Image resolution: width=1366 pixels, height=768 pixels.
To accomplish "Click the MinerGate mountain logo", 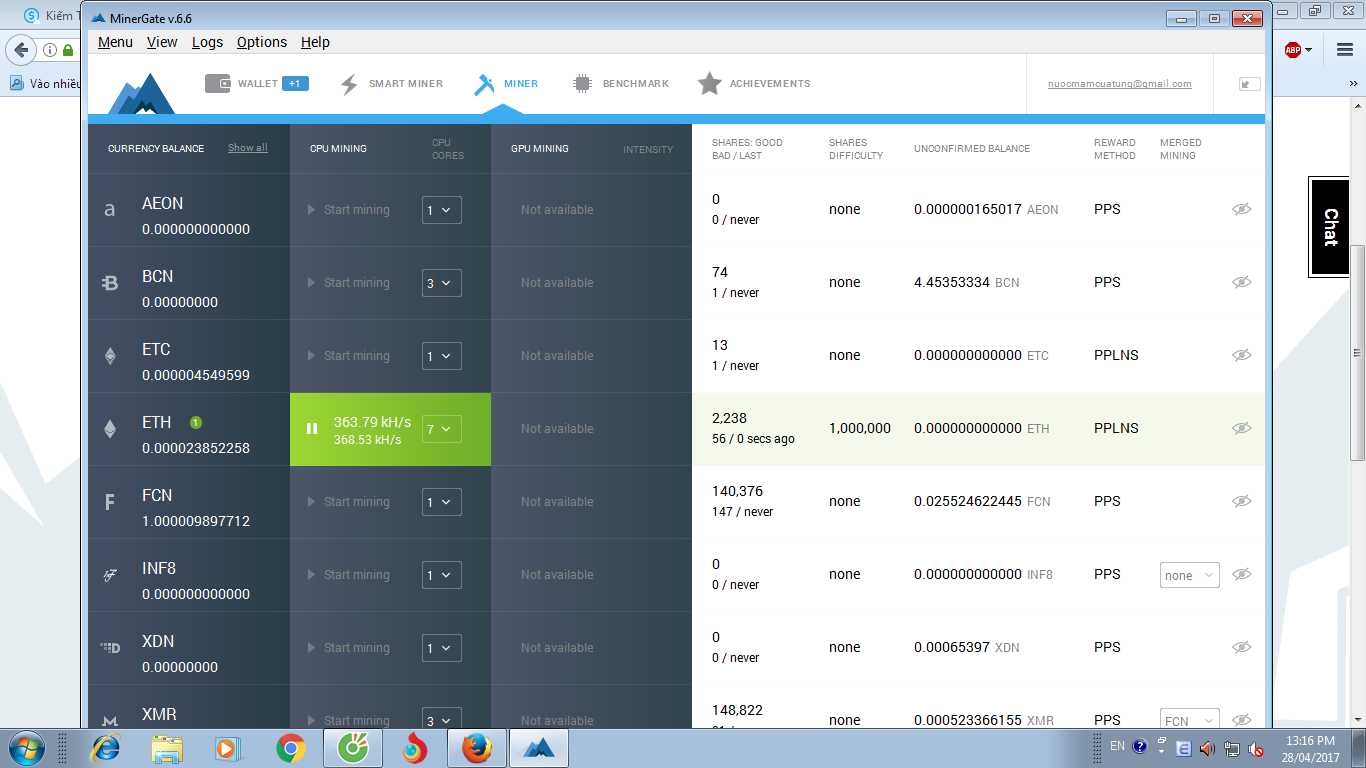I will [x=141, y=92].
